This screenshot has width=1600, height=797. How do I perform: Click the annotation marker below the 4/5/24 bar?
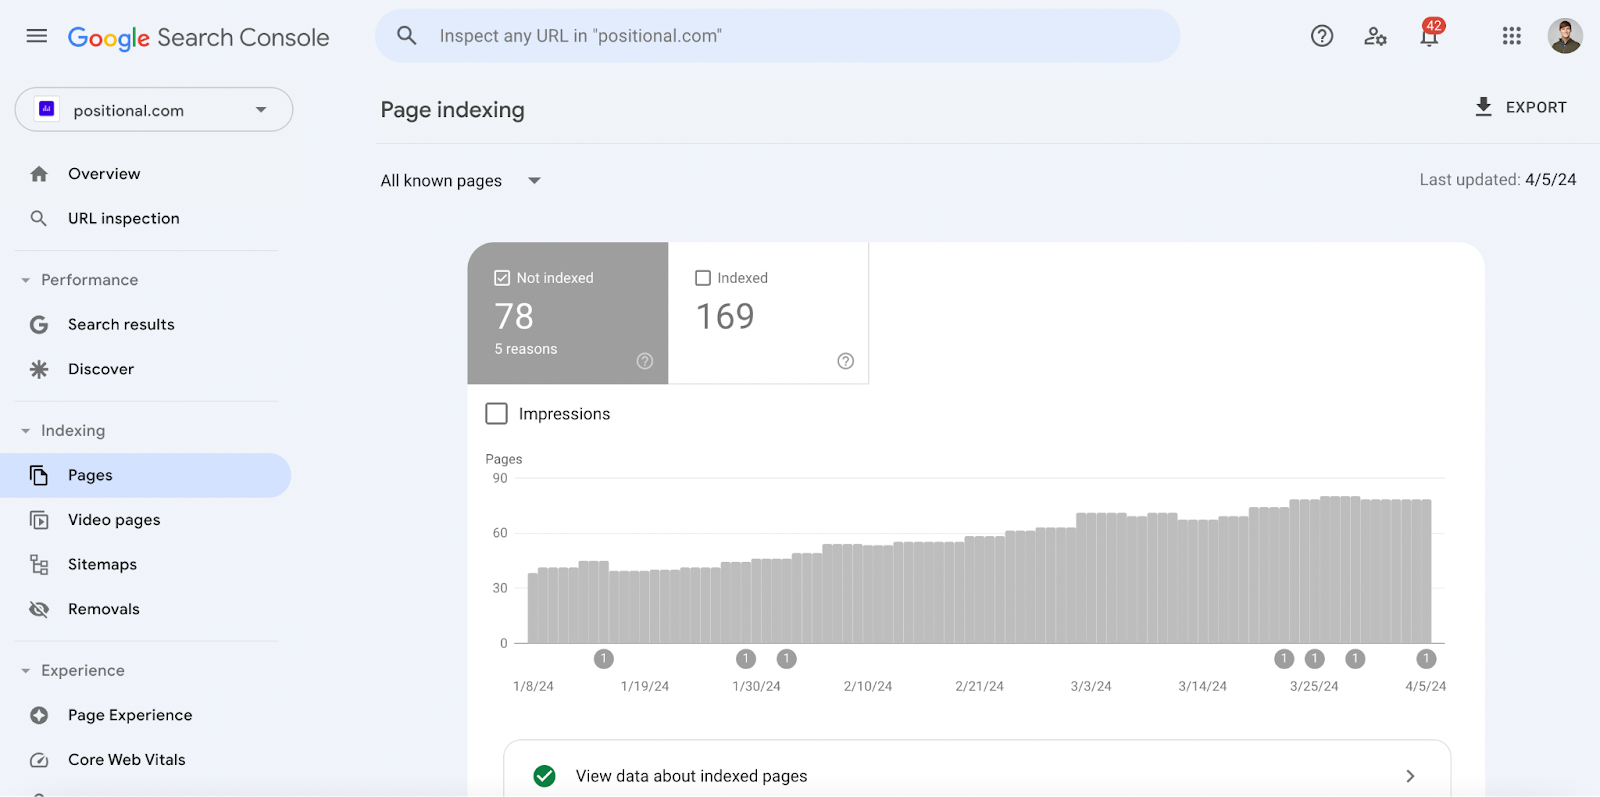pyautogui.click(x=1426, y=659)
